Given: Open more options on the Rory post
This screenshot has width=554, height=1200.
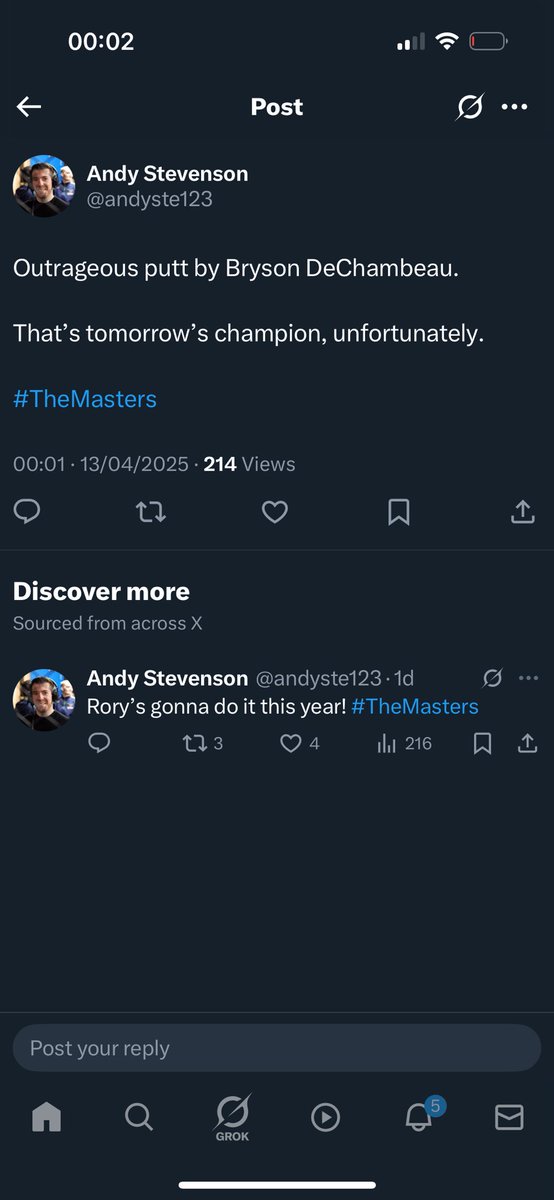Looking at the screenshot, I should [x=528, y=679].
